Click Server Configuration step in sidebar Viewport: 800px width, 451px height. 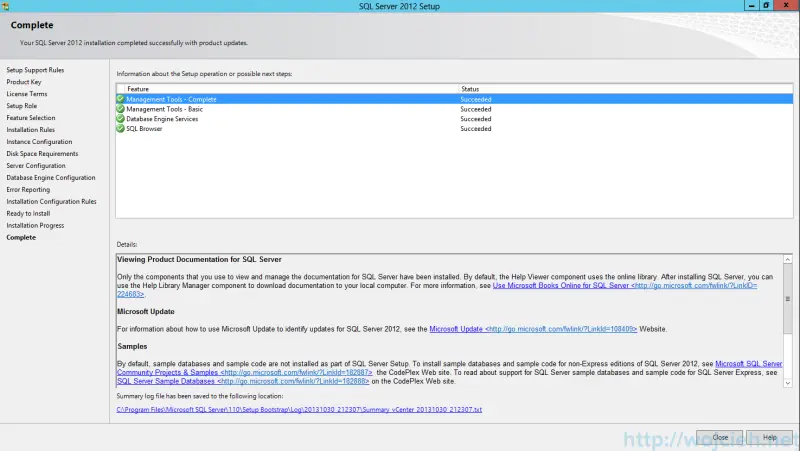coord(36,165)
